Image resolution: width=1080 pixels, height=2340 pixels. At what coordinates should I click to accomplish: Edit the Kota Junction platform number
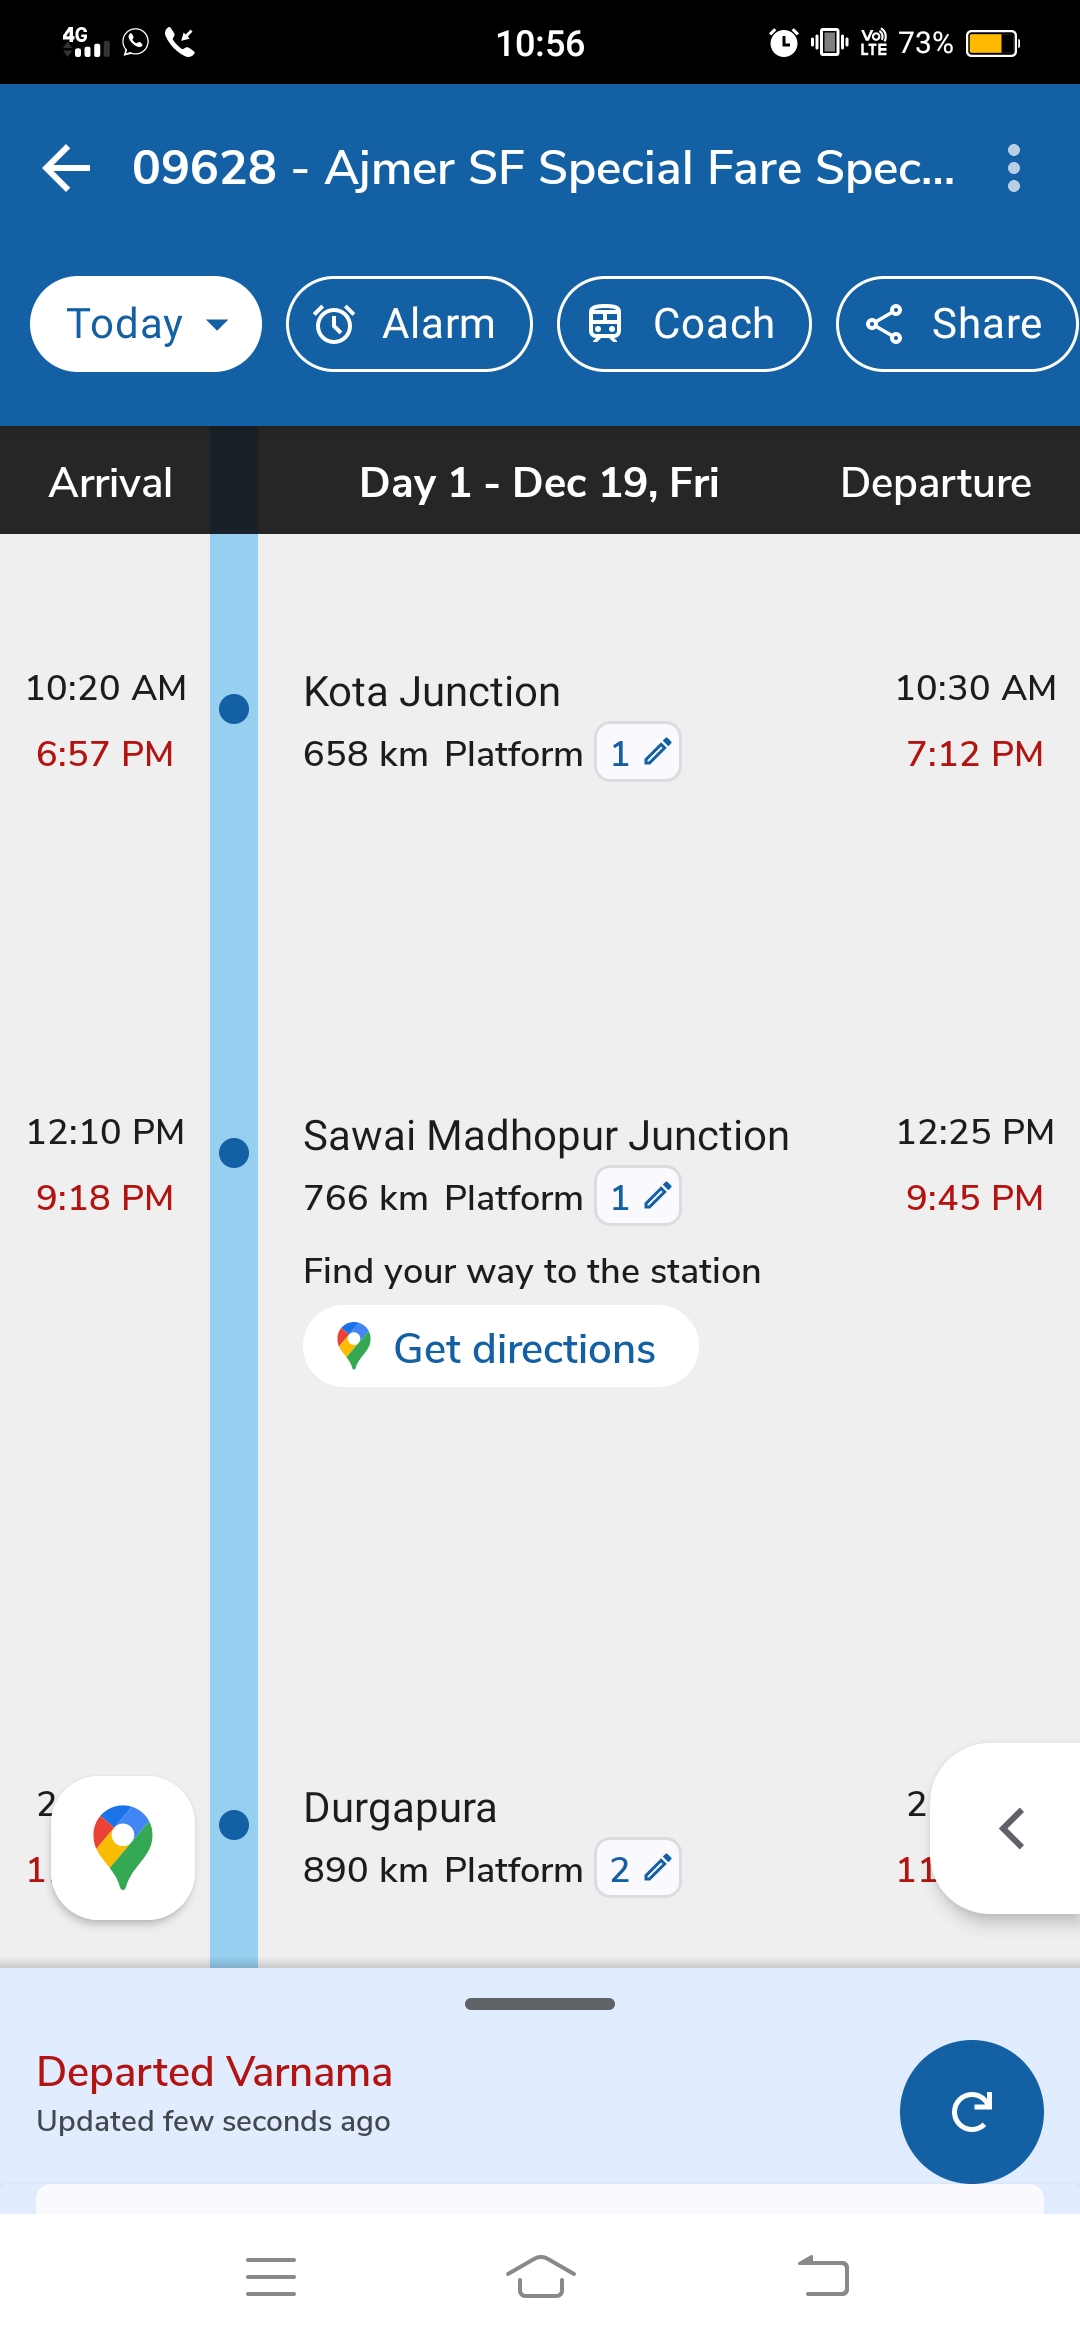tap(638, 752)
